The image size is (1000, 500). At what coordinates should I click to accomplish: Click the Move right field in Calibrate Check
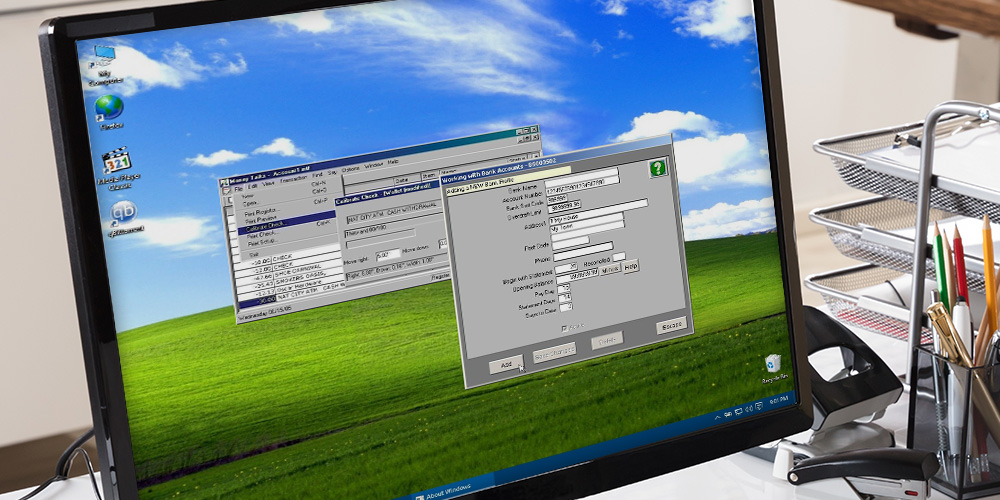tap(388, 255)
